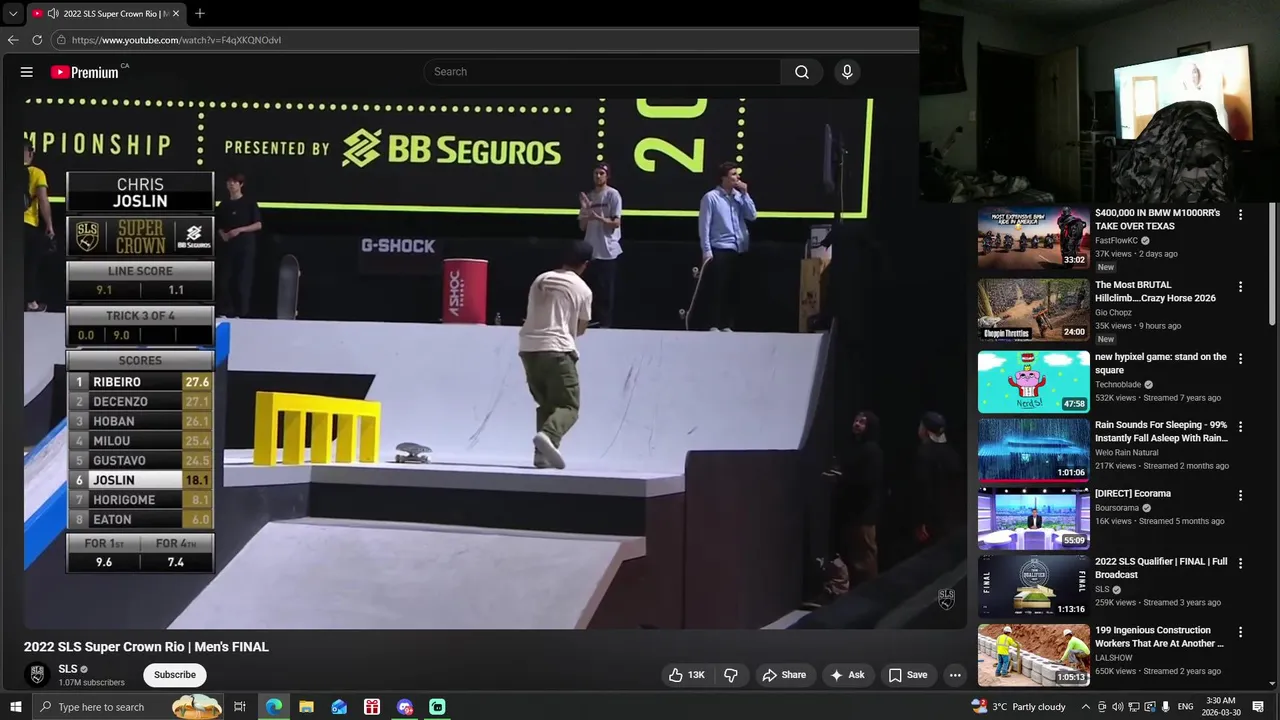Go back with the browser back arrow
Screen dimensions: 1280x720
(13, 40)
